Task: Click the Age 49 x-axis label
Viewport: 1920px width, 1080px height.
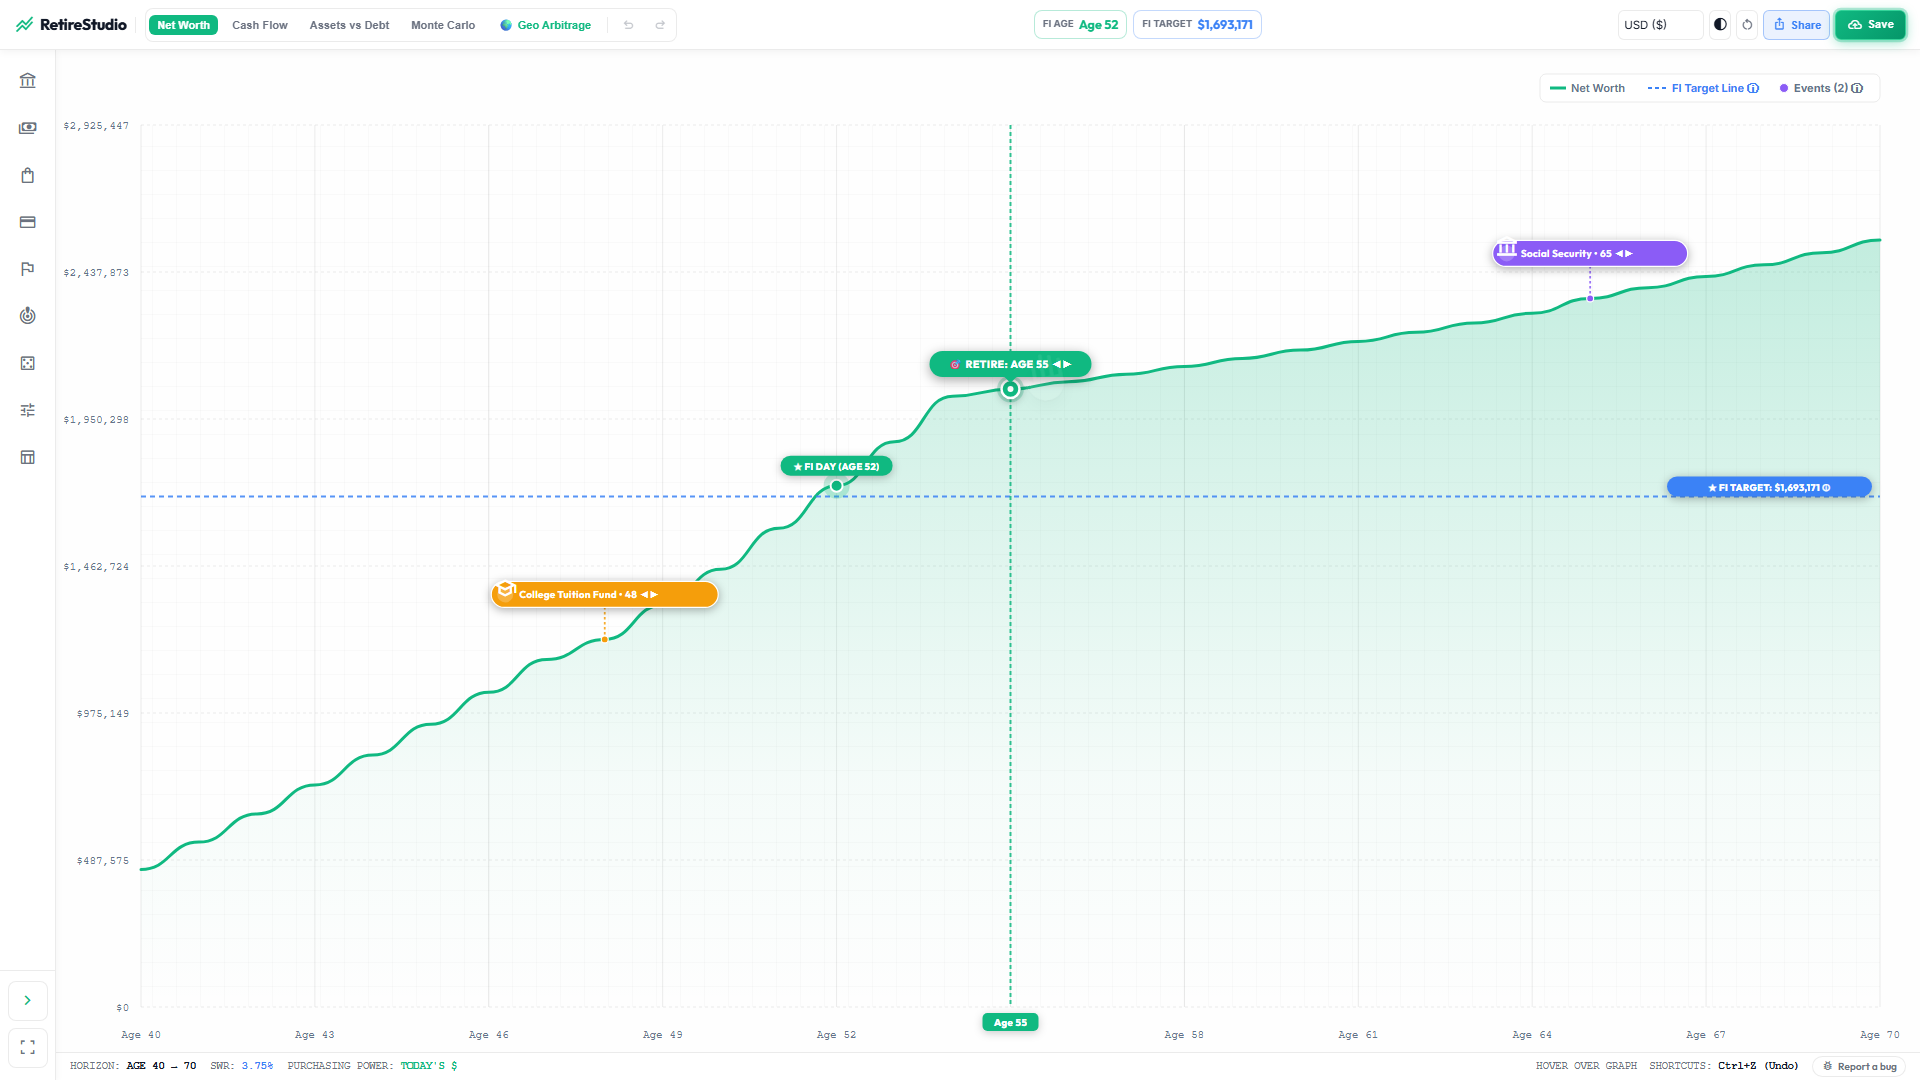Action: (662, 1035)
